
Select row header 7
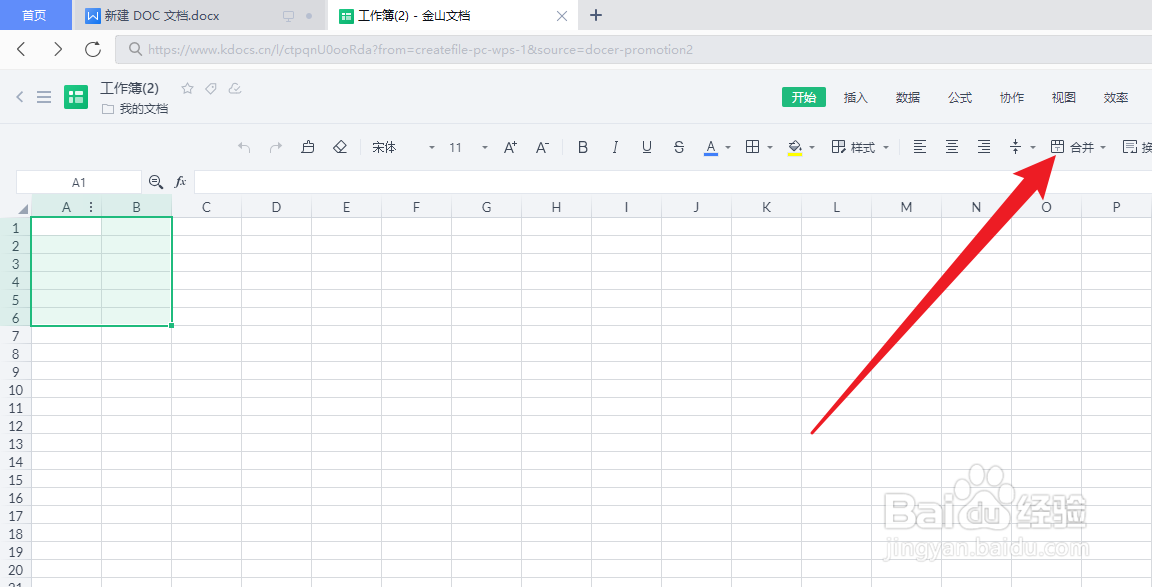coord(15,336)
